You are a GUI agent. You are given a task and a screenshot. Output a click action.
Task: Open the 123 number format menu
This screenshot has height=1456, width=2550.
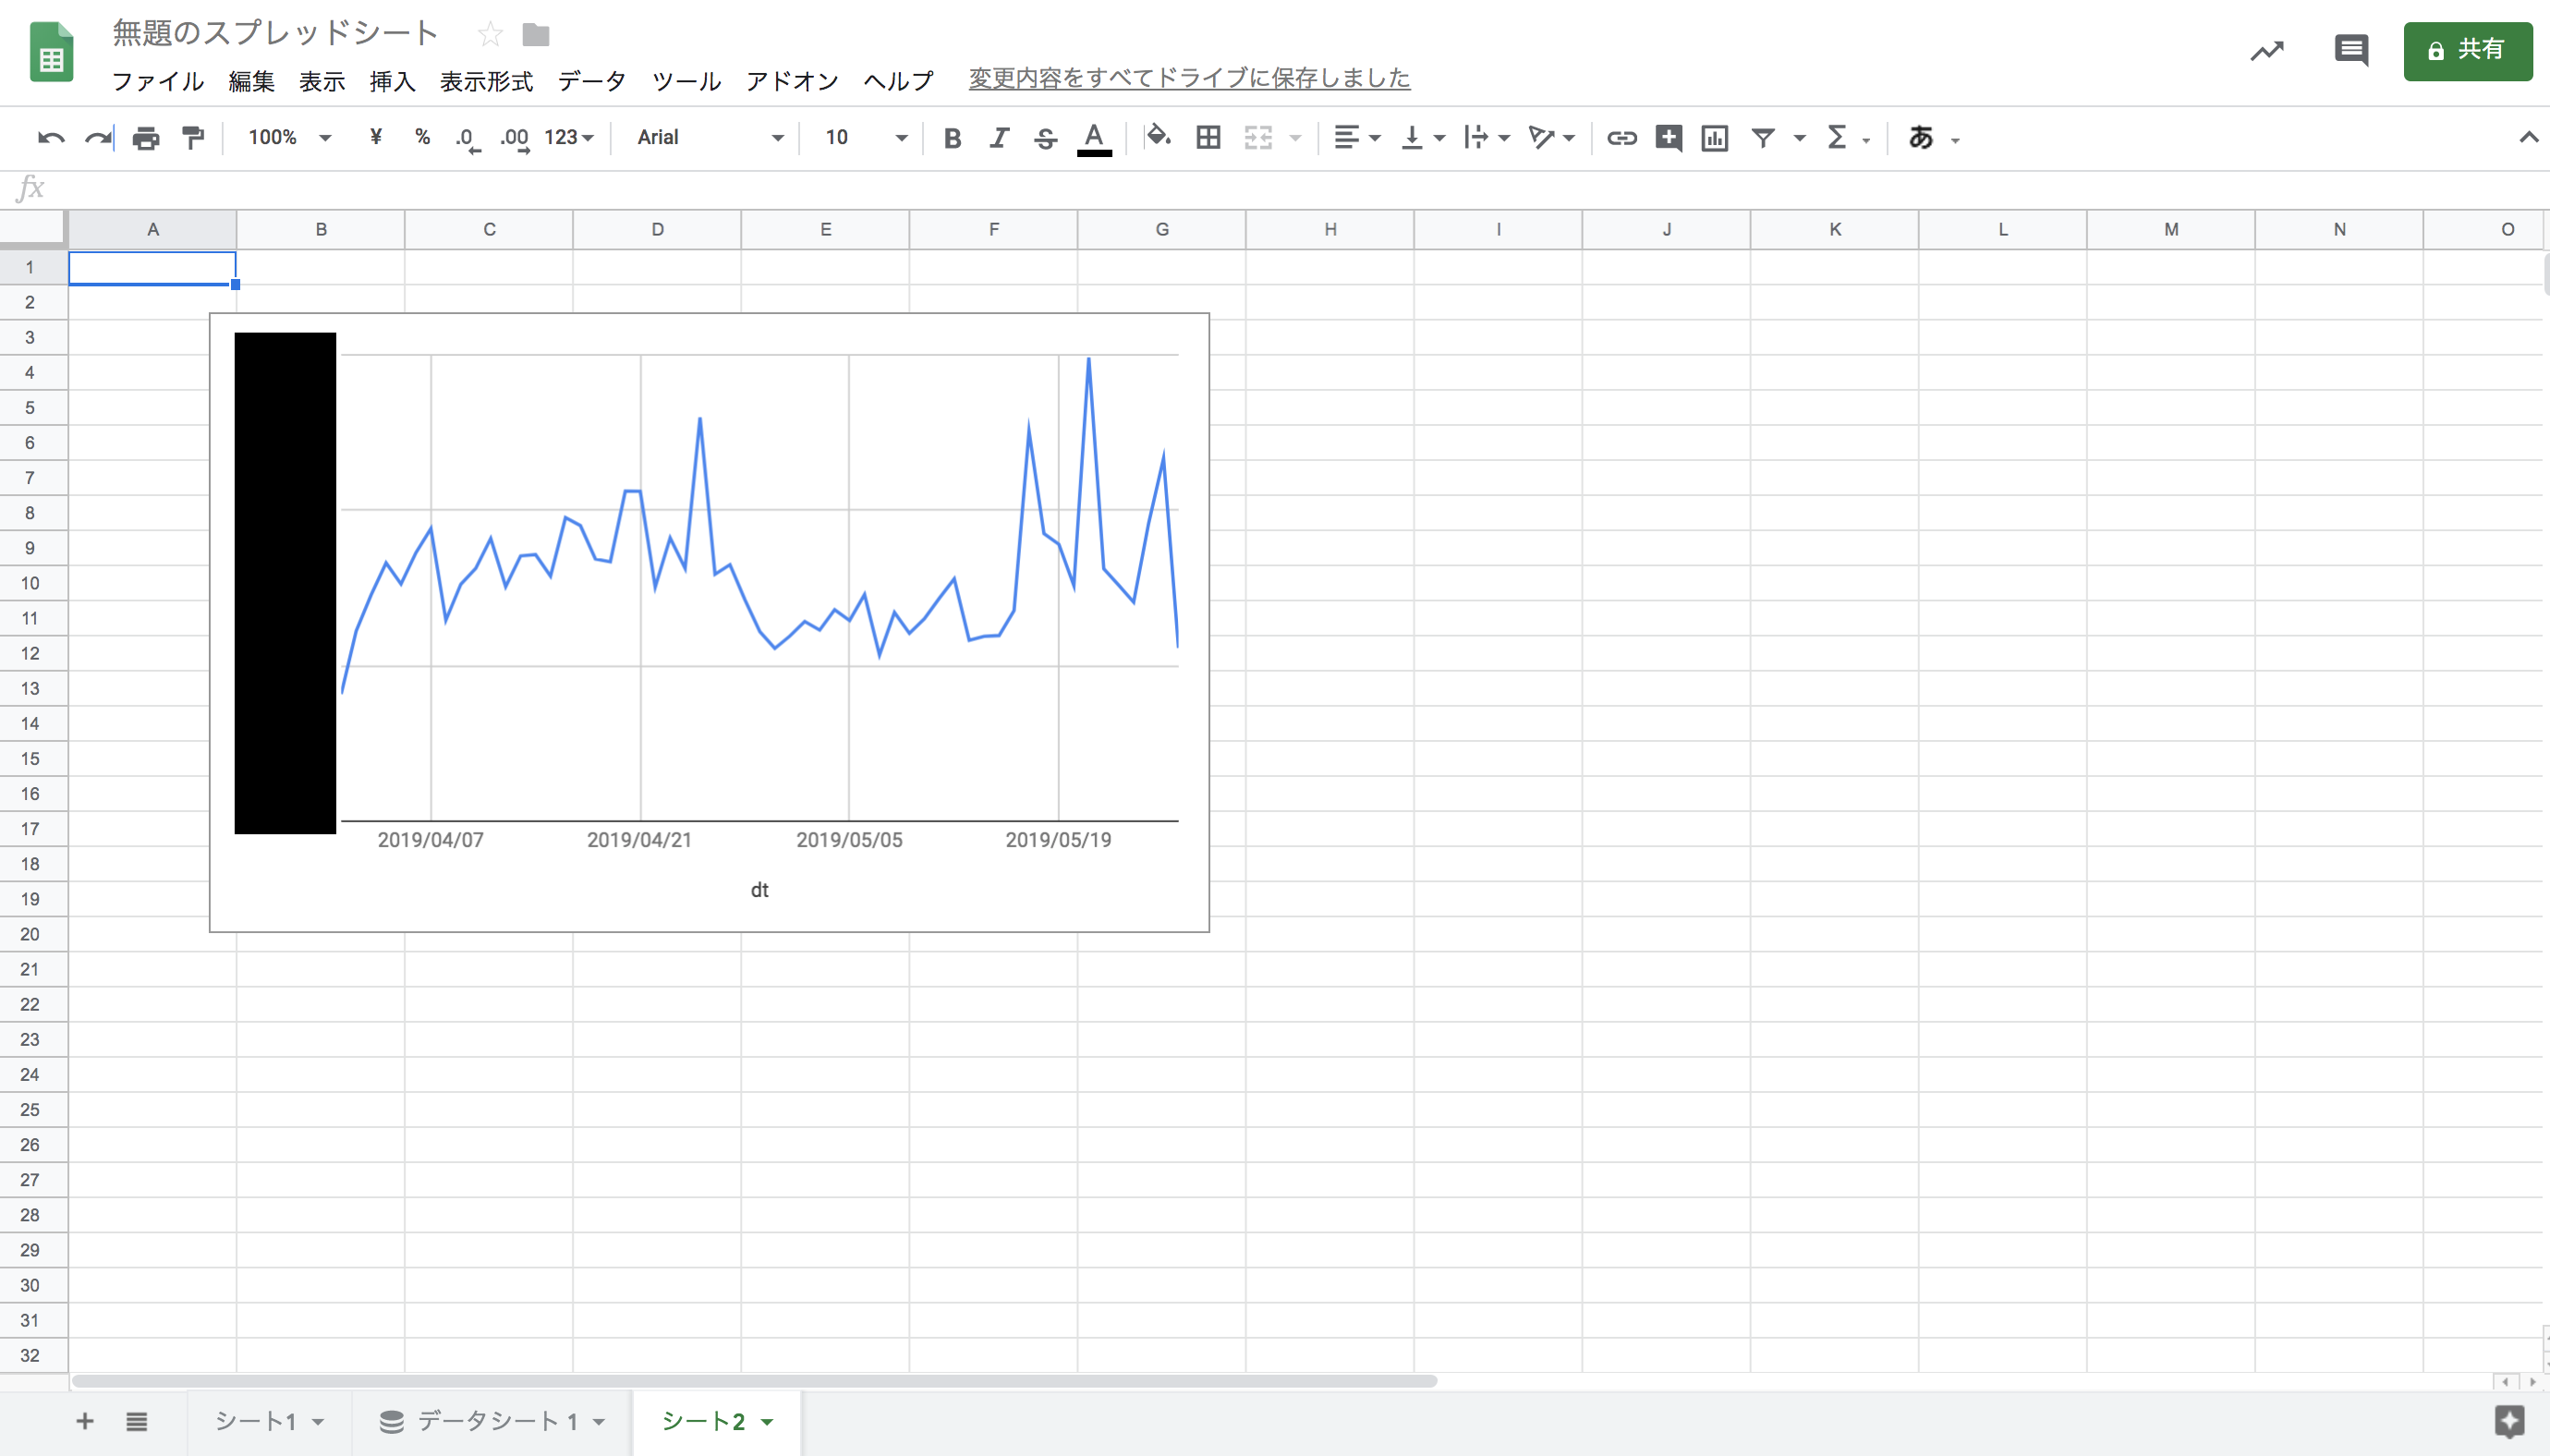[x=569, y=137]
